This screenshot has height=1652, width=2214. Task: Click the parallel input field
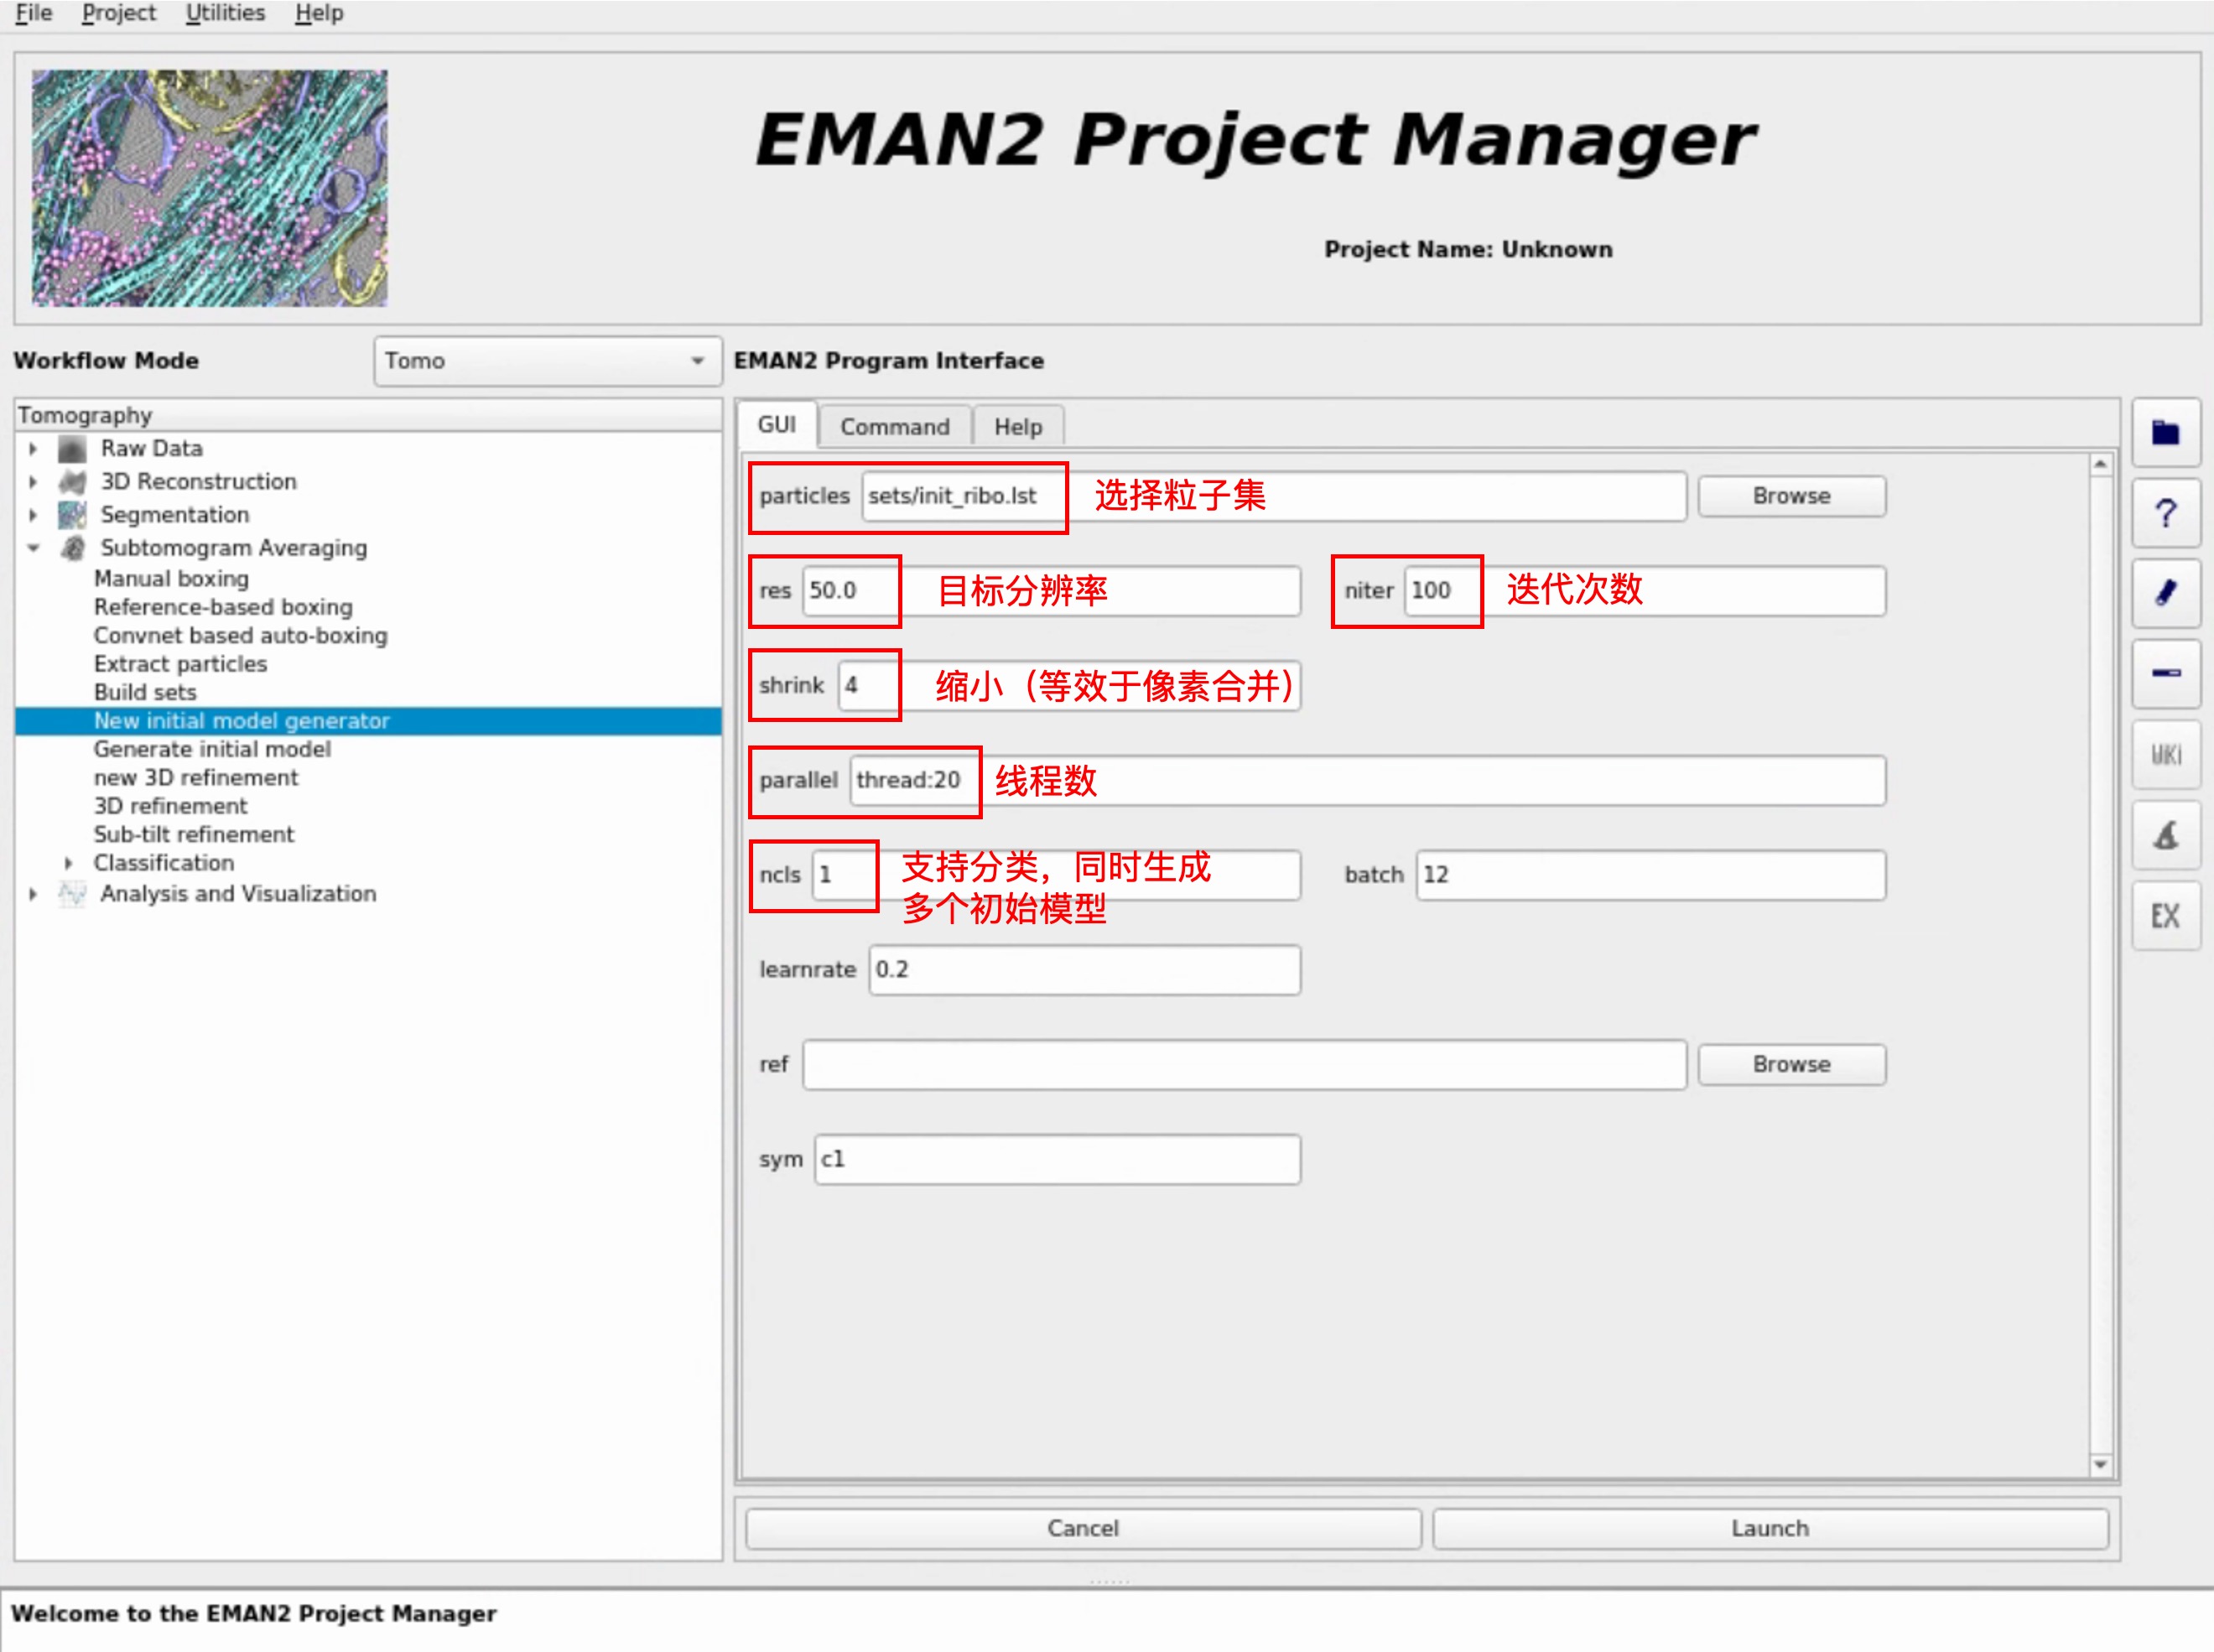[x=1368, y=781]
